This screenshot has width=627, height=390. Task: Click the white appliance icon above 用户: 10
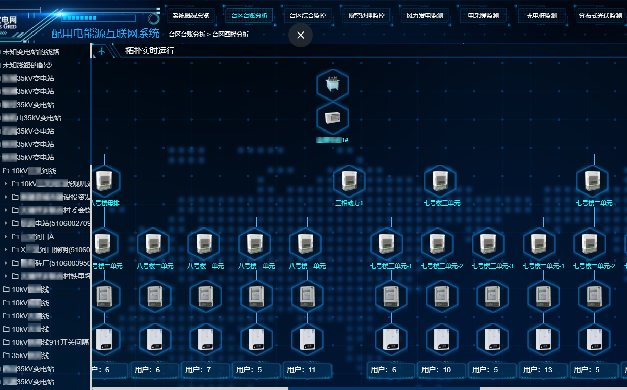(442, 340)
